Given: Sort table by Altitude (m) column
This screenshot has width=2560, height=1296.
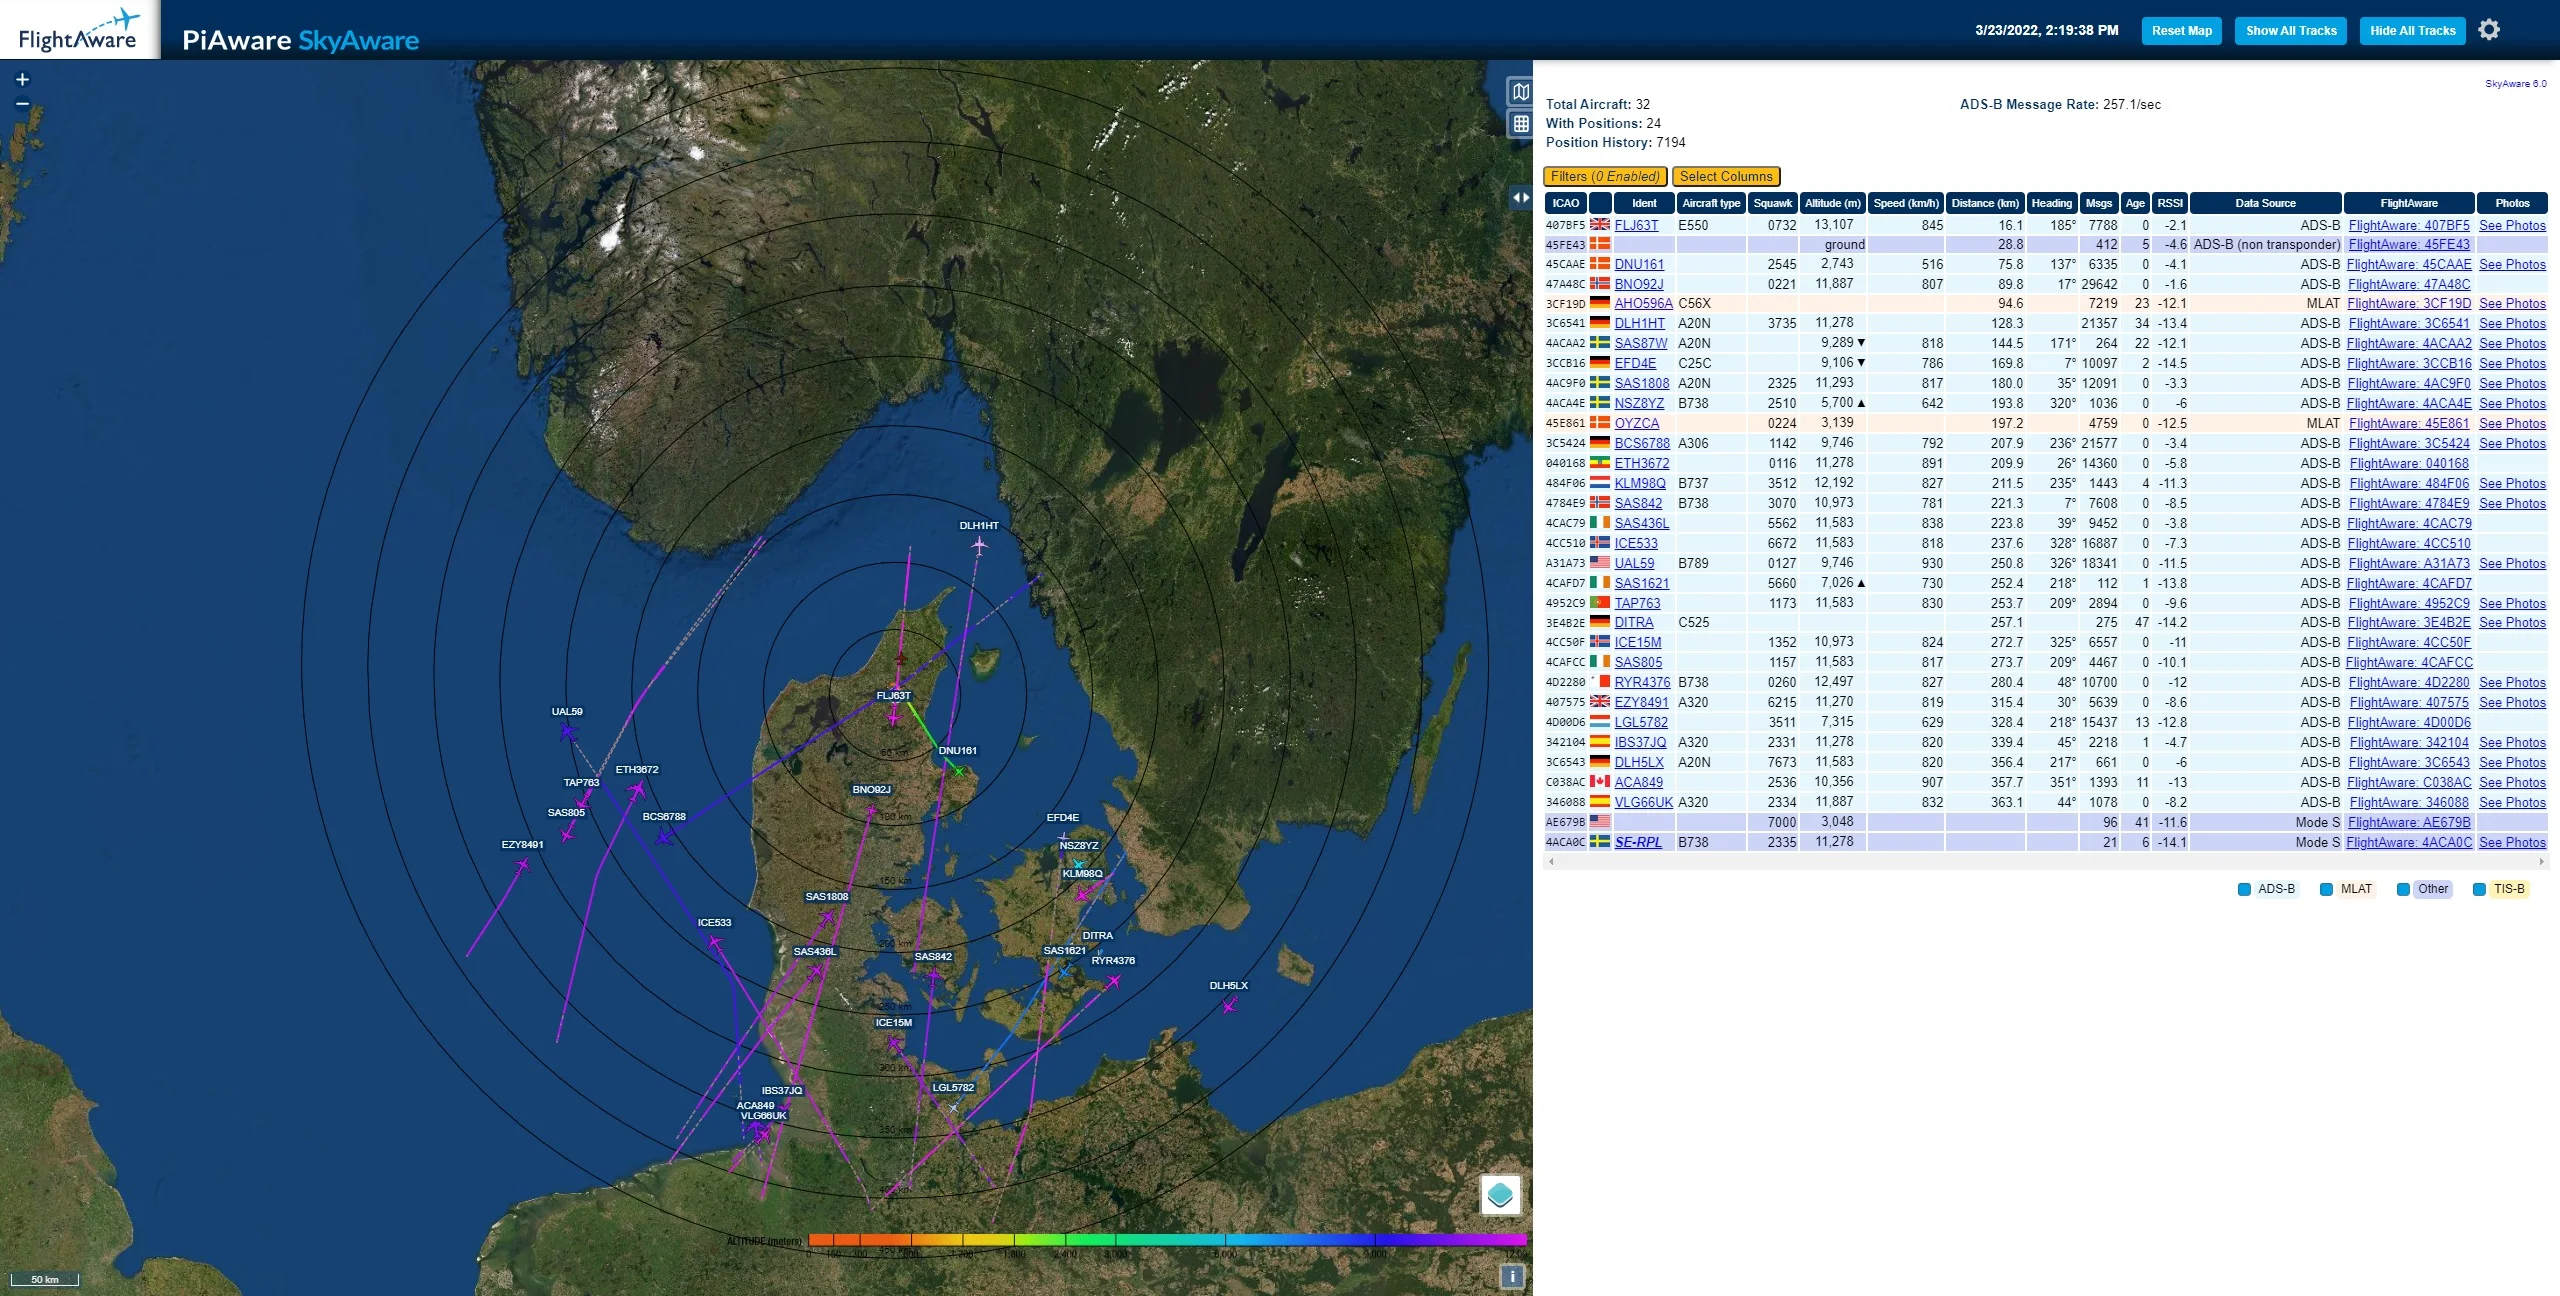Looking at the screenshot, I should pos(1832,203).
